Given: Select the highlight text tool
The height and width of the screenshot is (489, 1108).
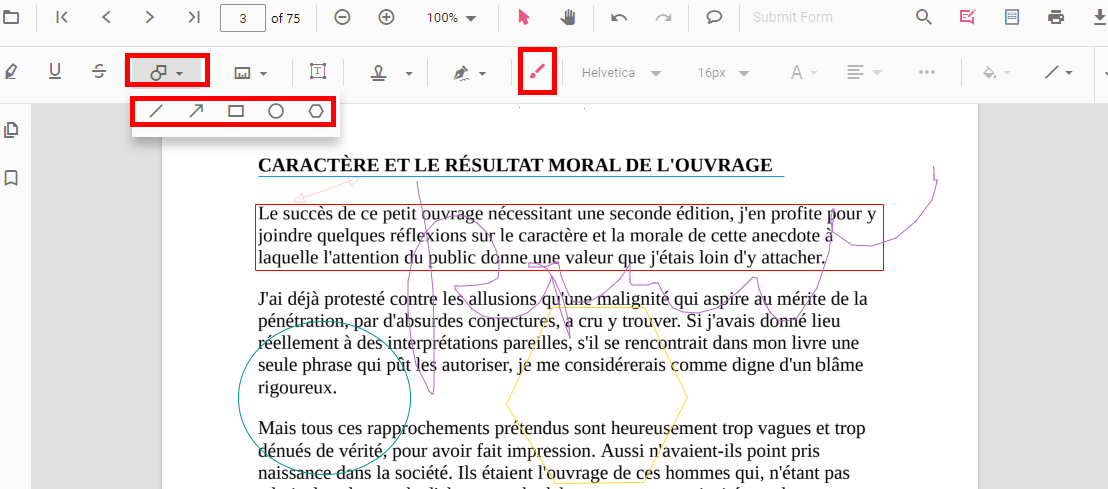Looking at the screenshot, I should tap(10, 71).
